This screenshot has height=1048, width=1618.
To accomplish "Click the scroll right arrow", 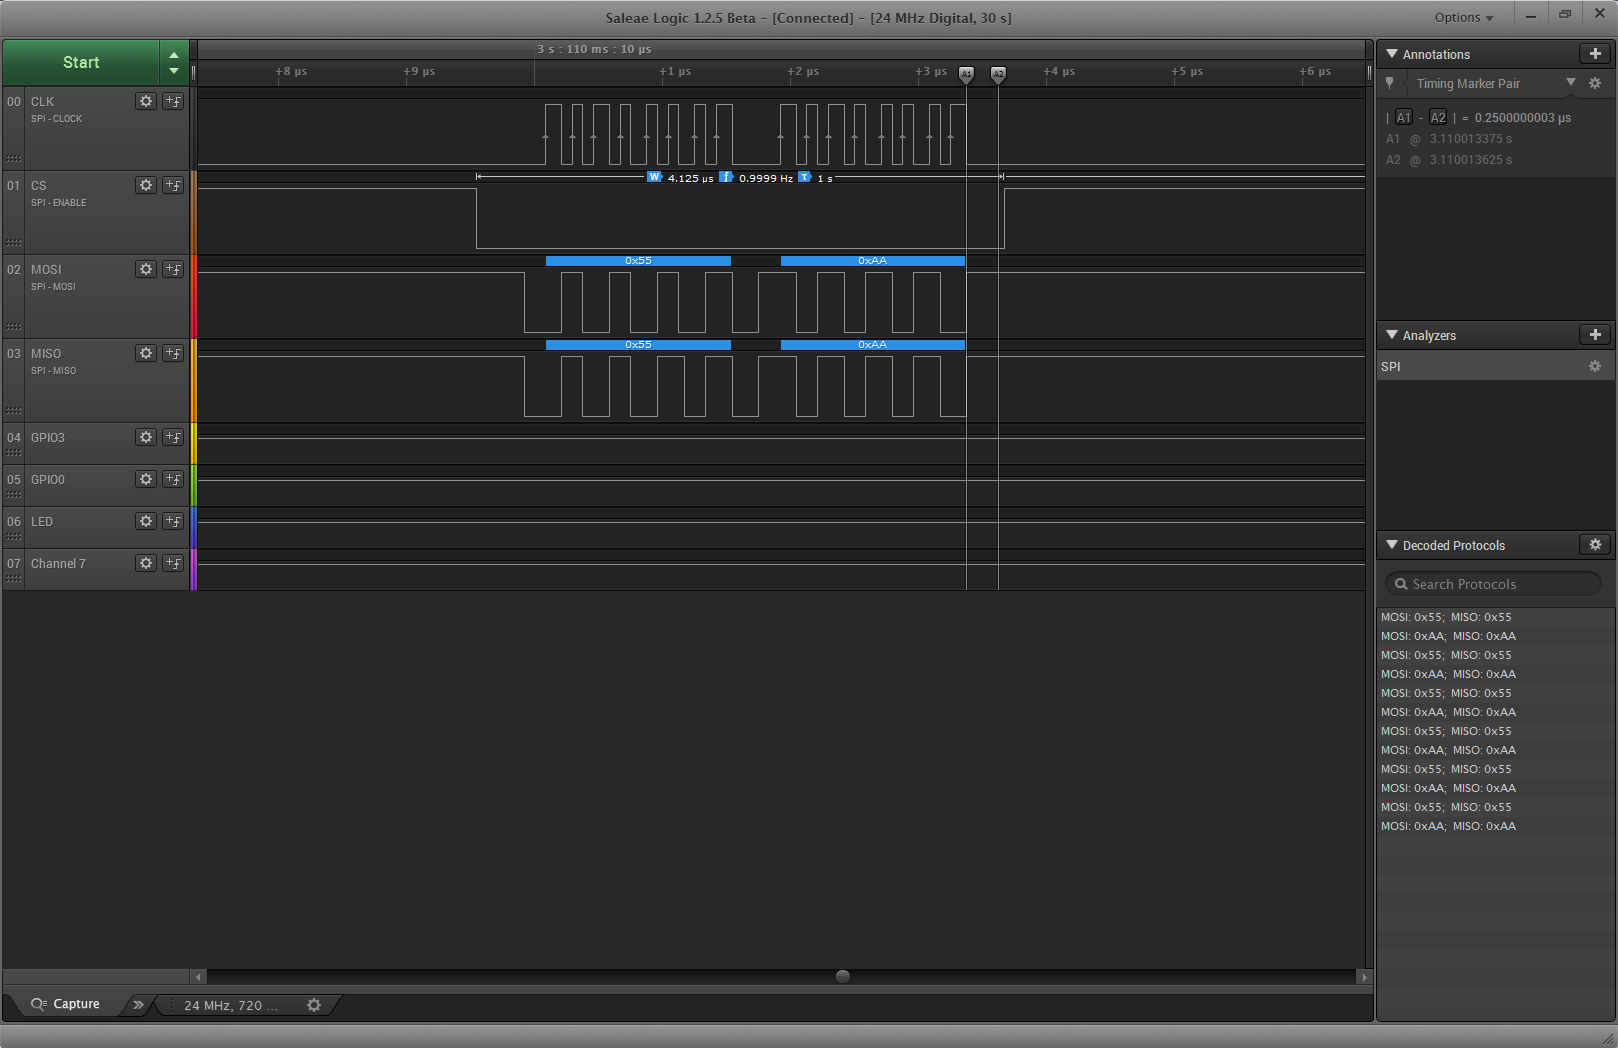I will point(1364,976).
